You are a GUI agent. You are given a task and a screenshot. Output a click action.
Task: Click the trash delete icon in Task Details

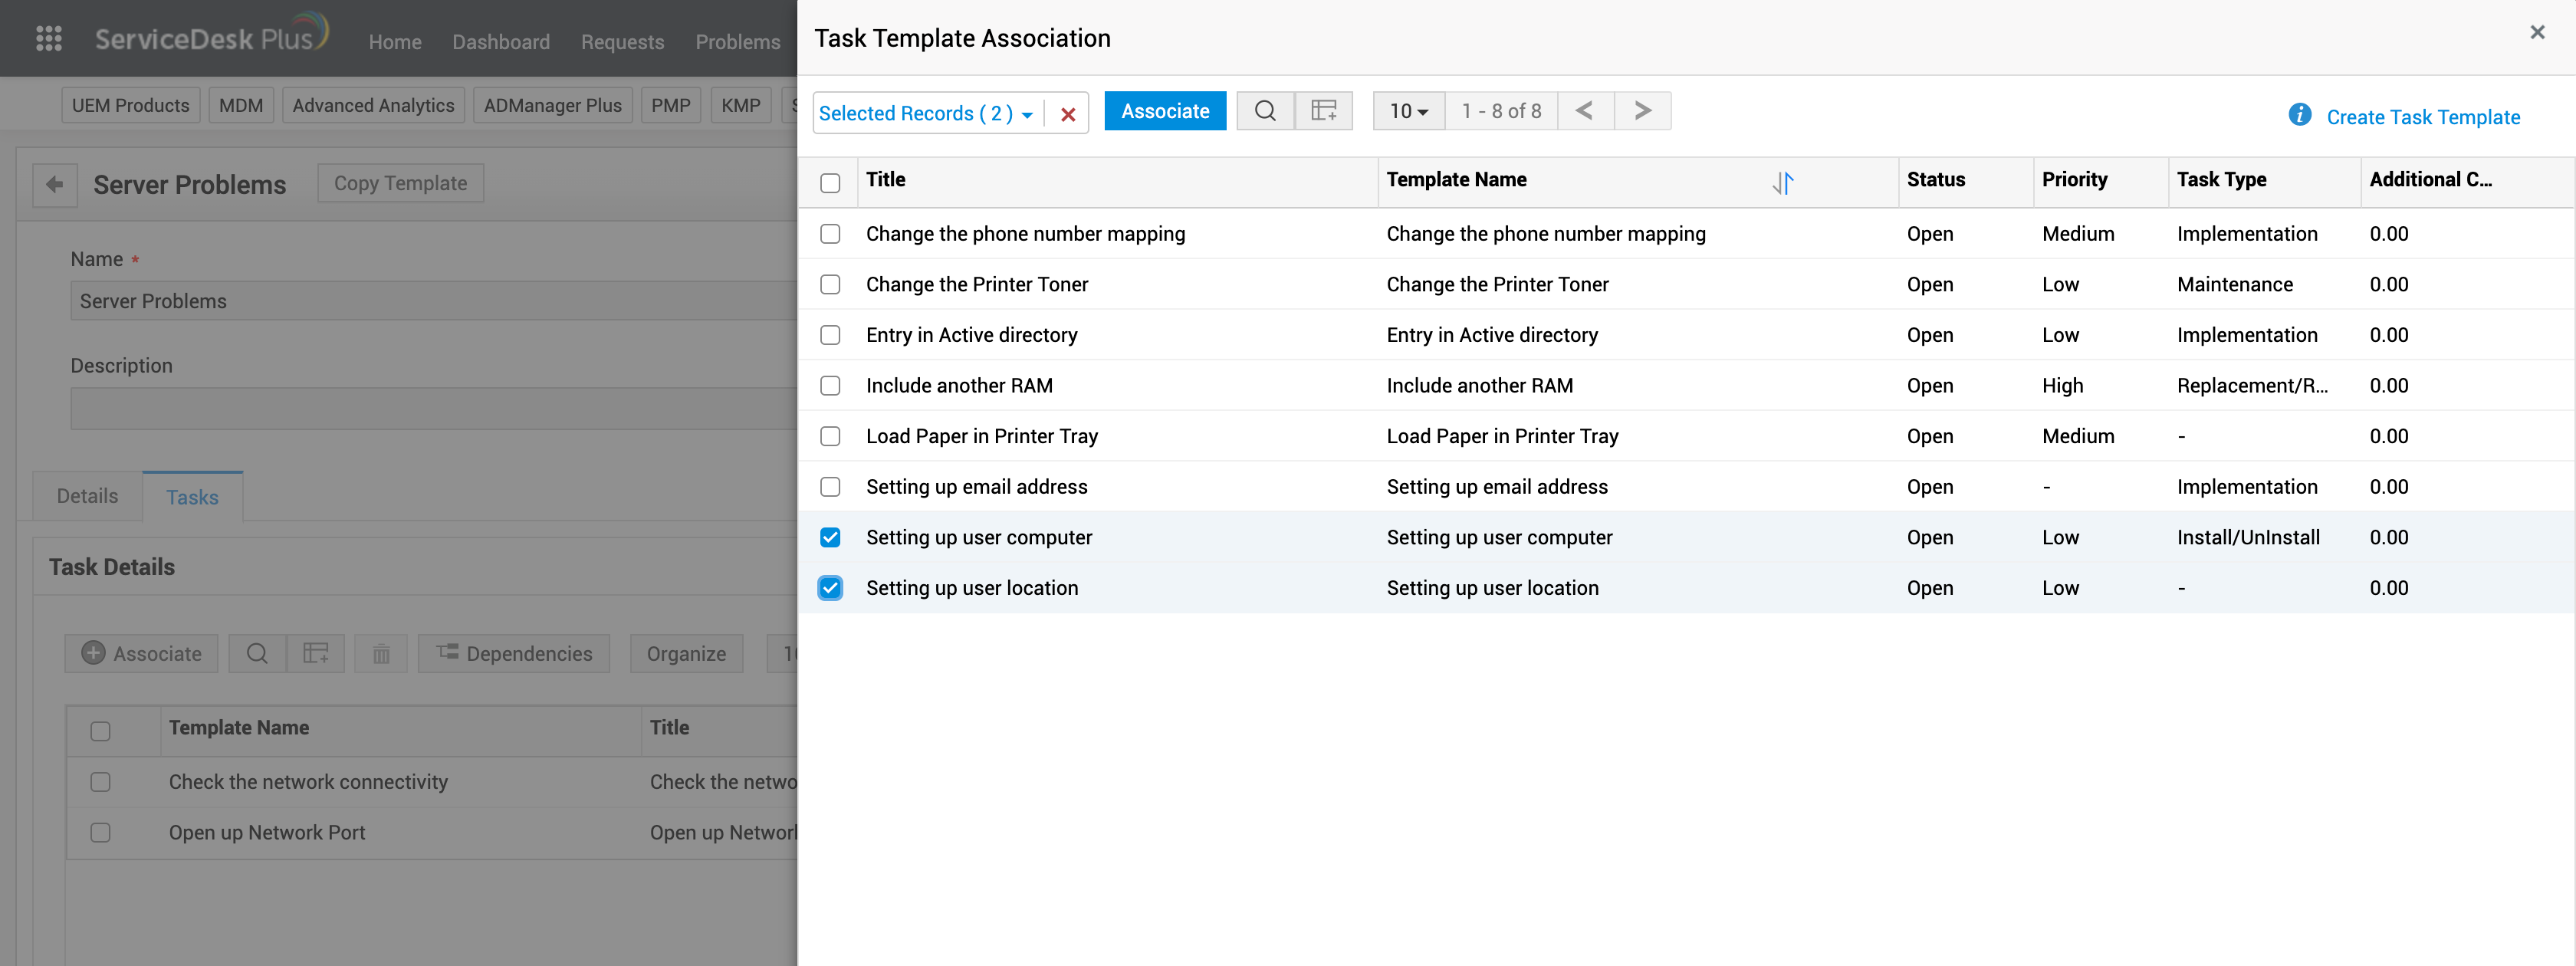[381, 654]
